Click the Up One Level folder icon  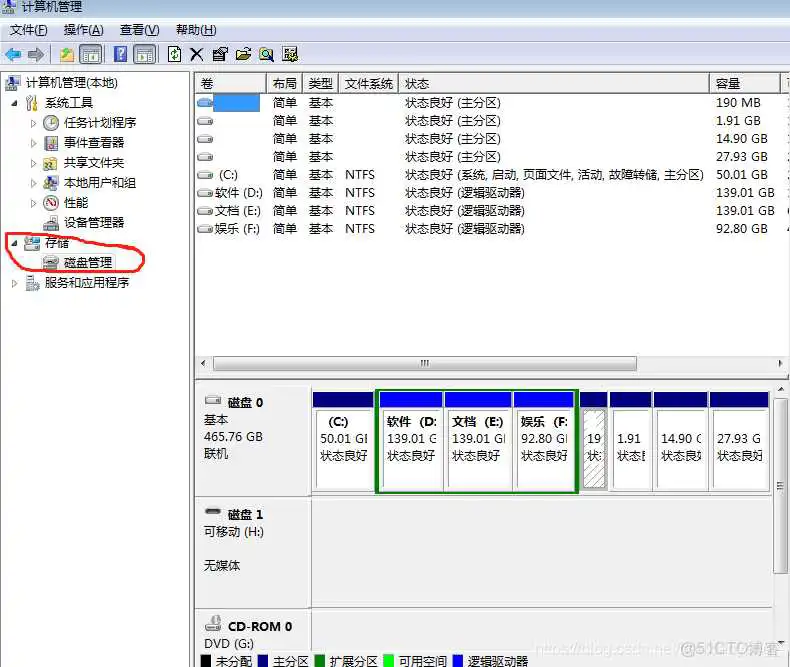67,54
